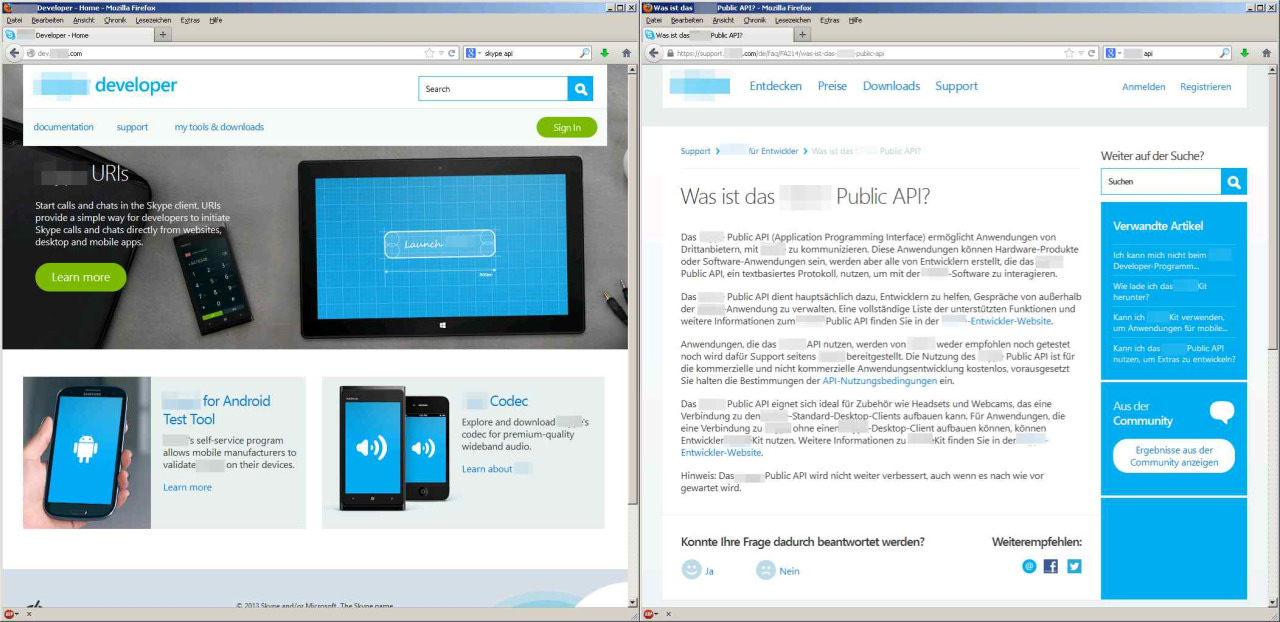Open support link on developer page
Screen dimensions: 1280x622
tap(132, 127)
